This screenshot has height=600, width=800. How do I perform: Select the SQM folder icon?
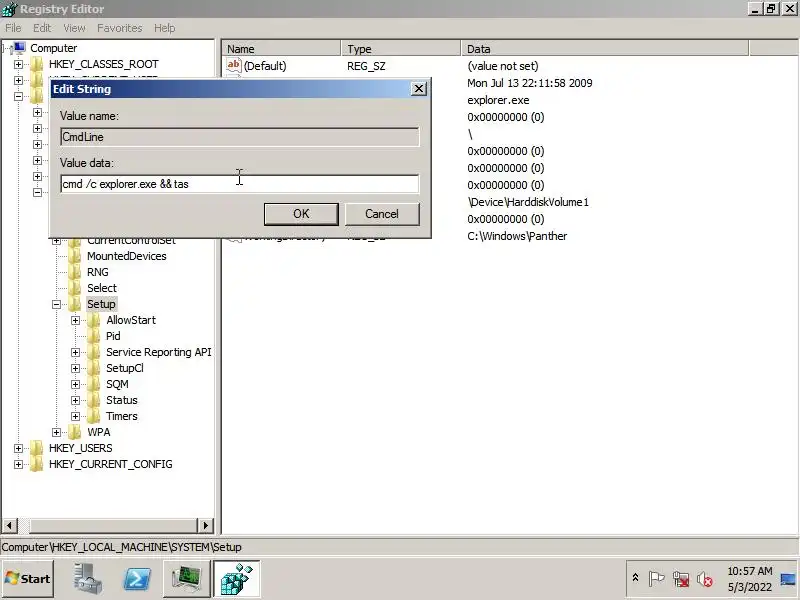(x=94, y=384)
